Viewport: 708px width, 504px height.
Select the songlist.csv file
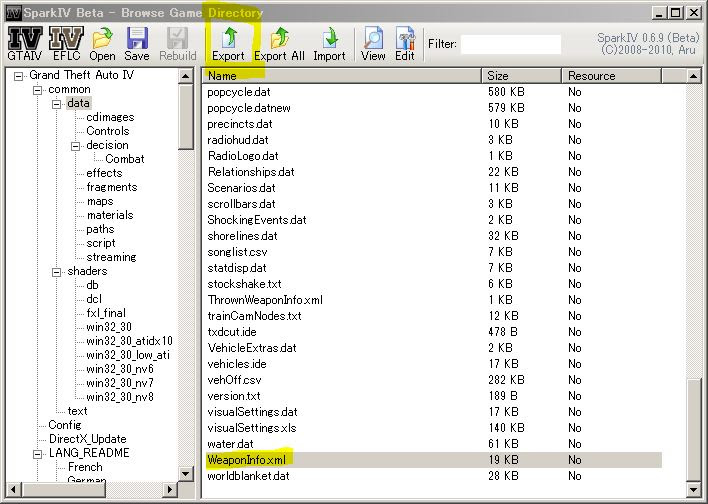click(237, 252)
